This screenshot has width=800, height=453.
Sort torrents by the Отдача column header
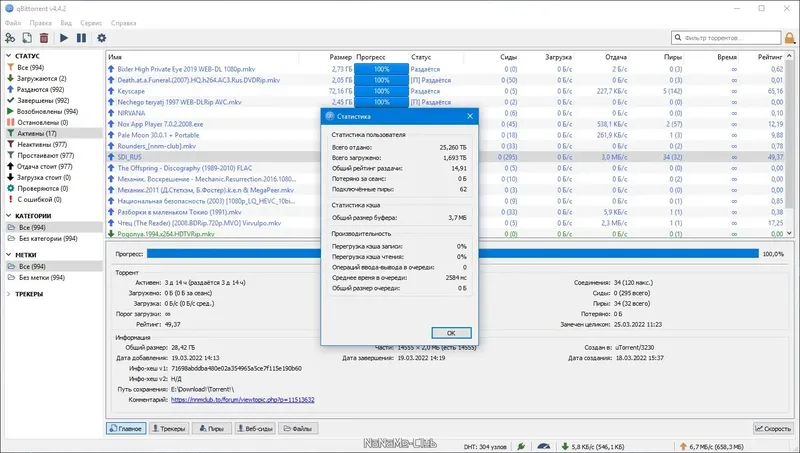[x=616, y=57]
